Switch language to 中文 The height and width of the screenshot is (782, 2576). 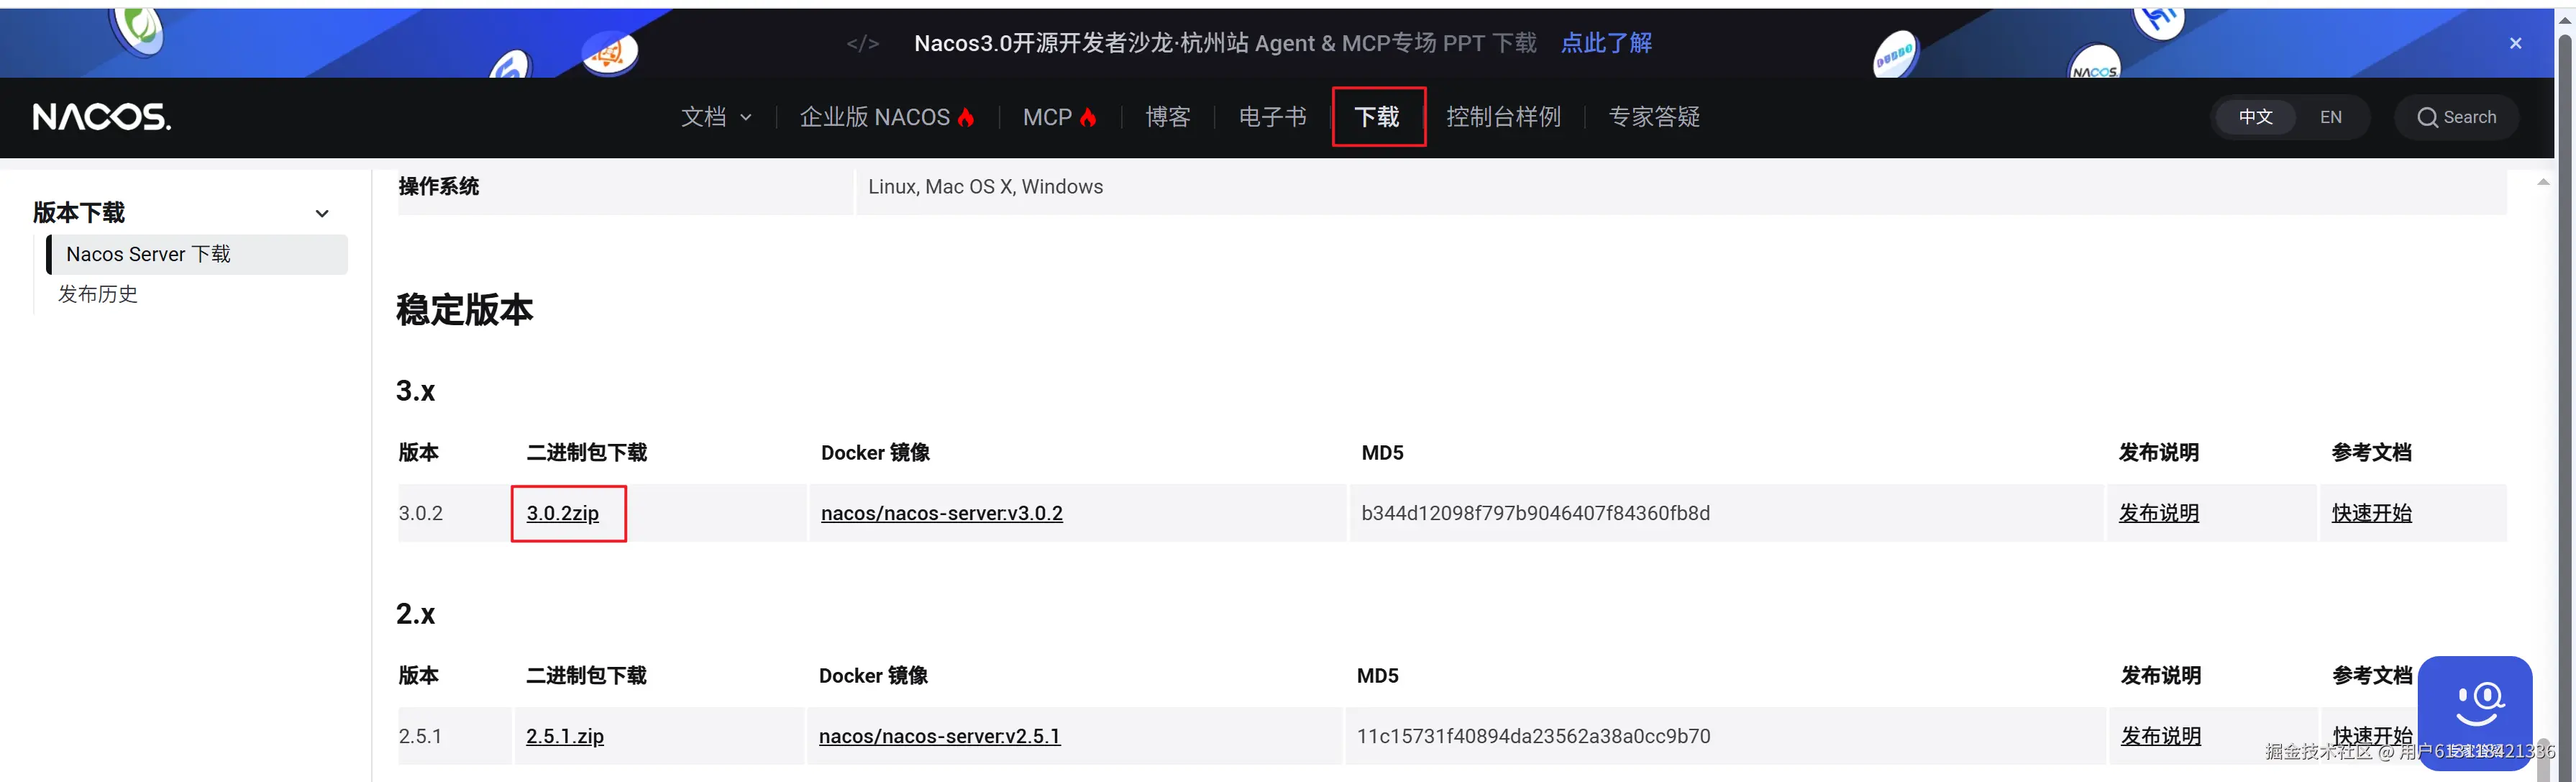[x=2255, y=118]
